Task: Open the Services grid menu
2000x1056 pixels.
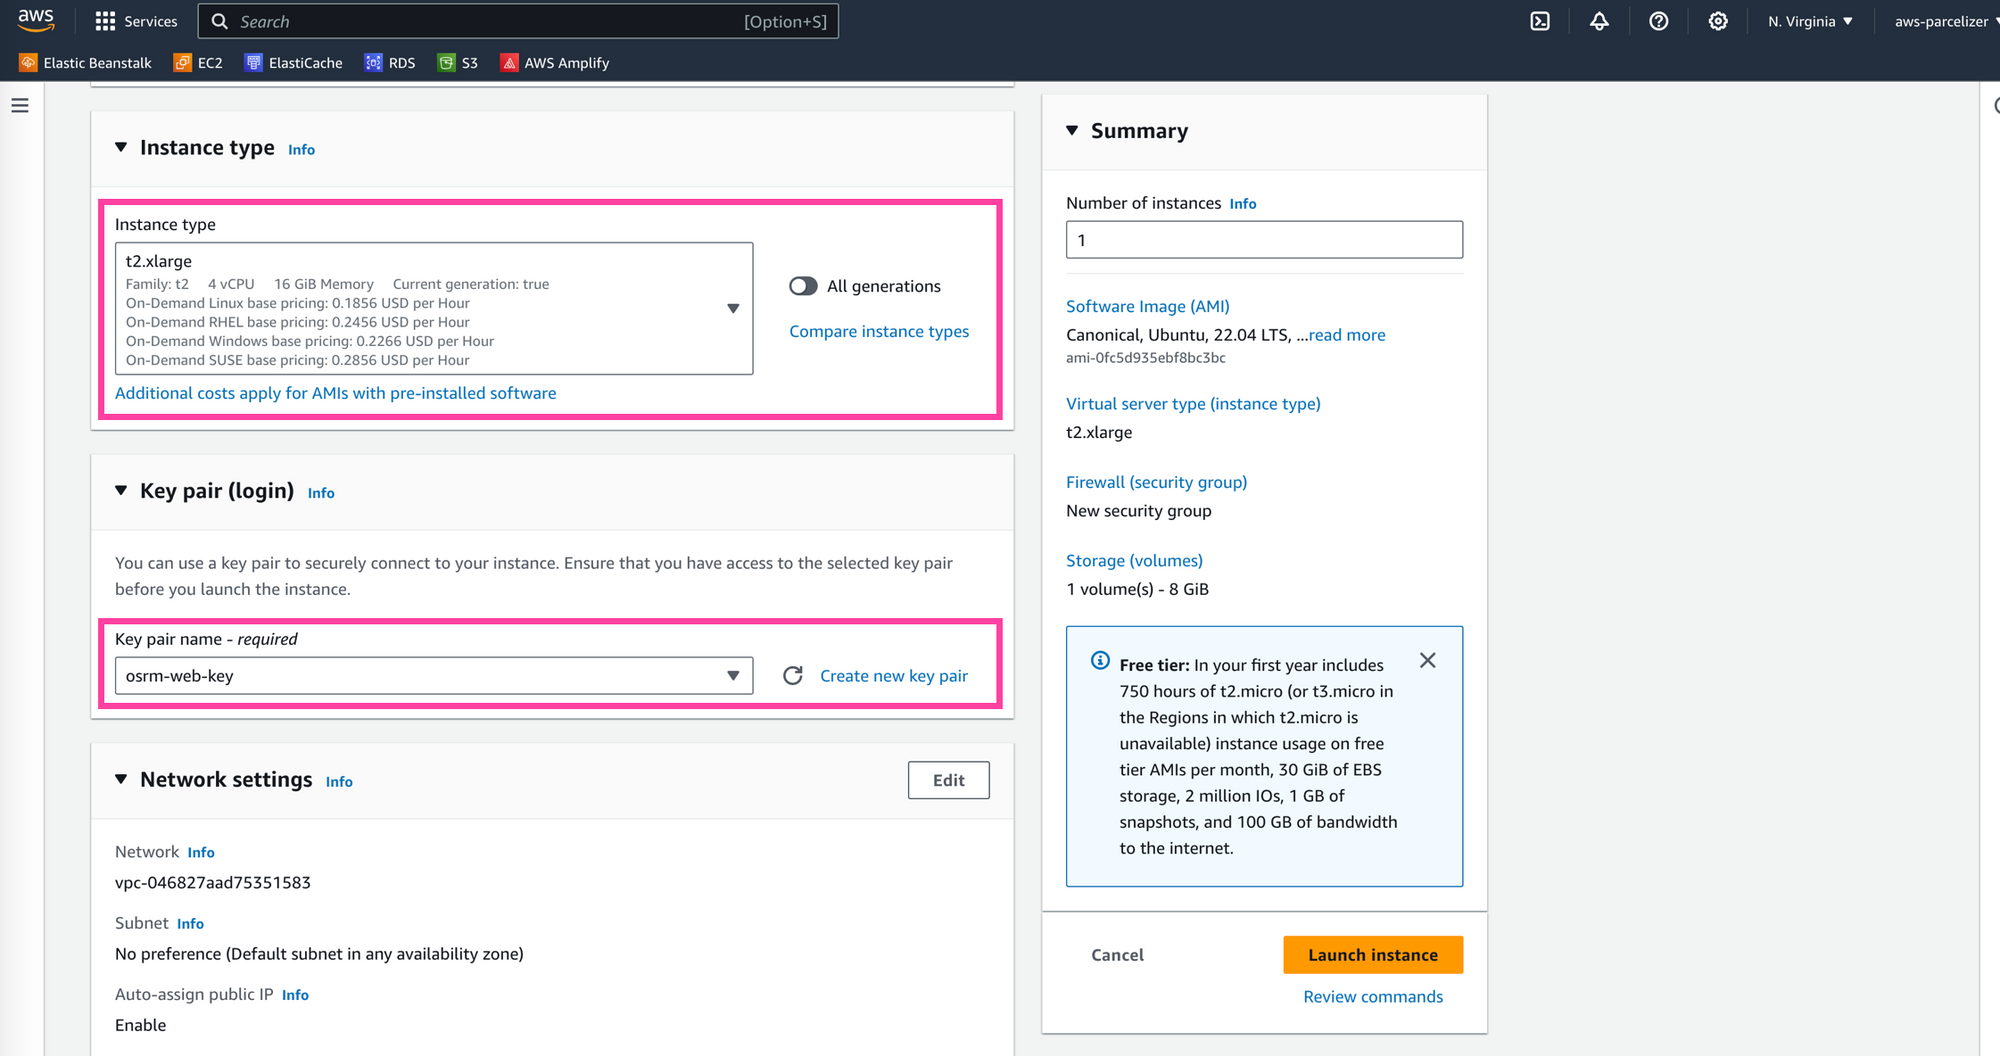Action: point(137,21)
